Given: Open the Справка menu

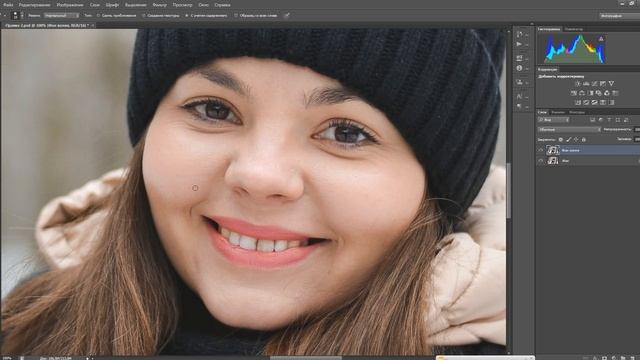Looking at the screenshot, I should click(x=222, y=5).
